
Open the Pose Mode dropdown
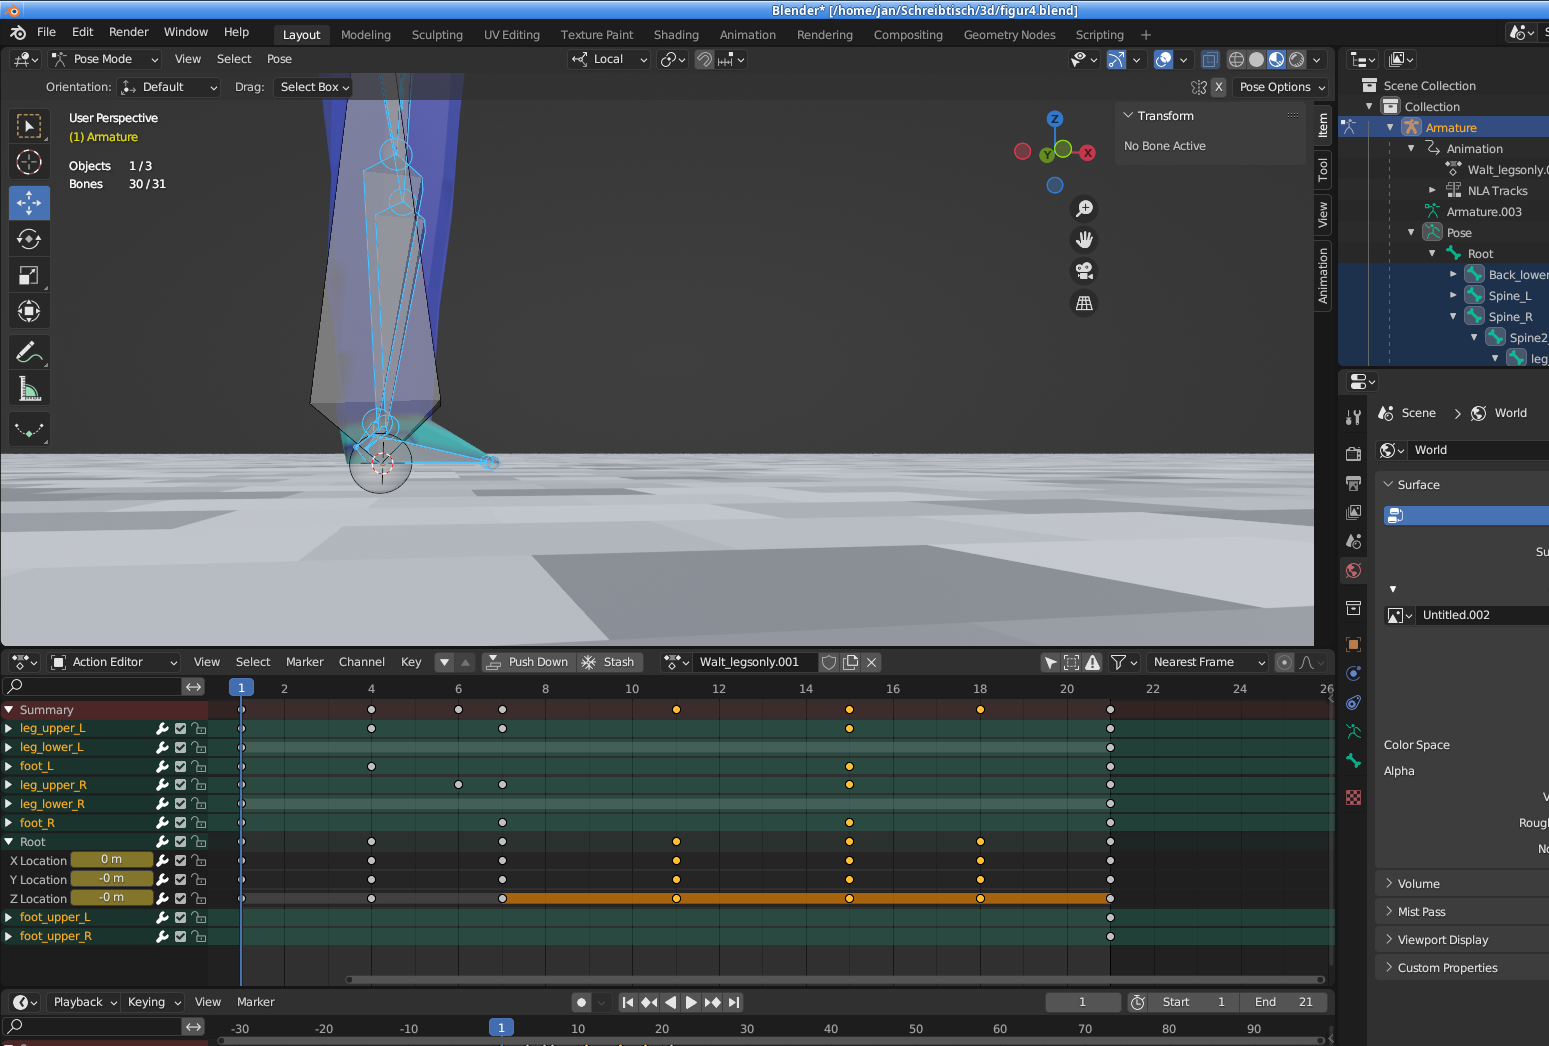pos(105,59)
